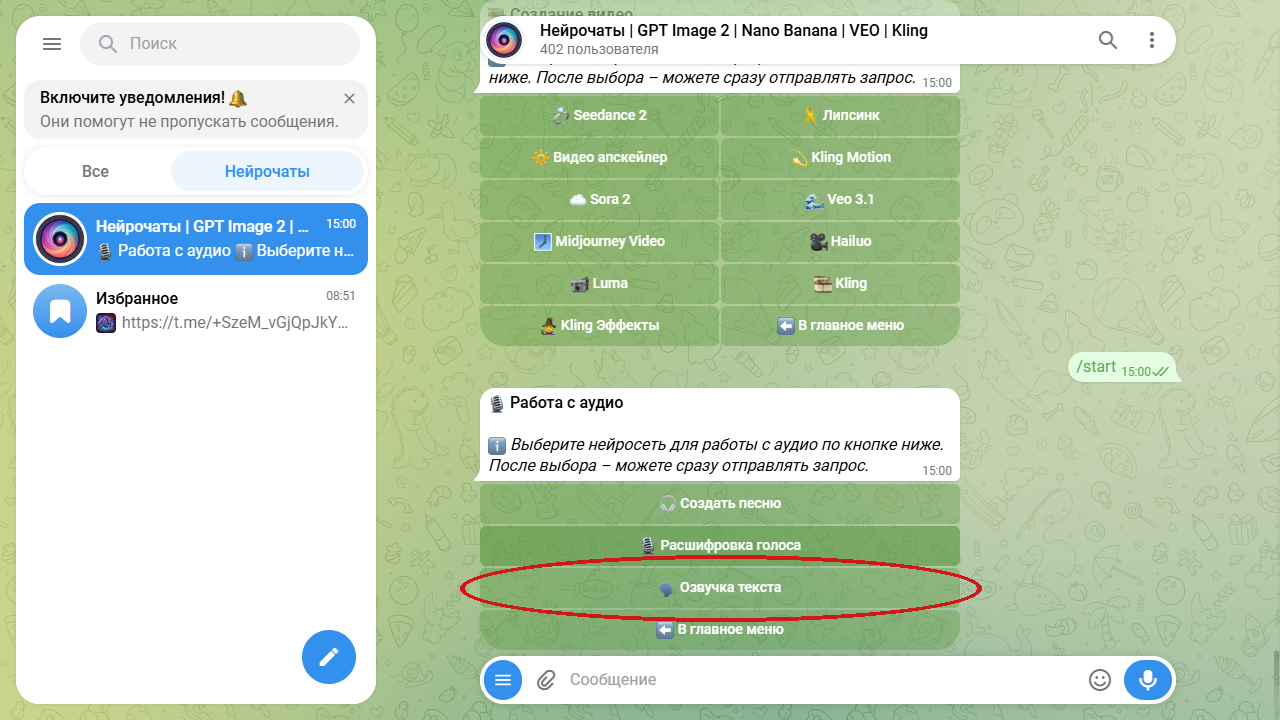This screenshot has height=720, width=1280.
Task: Choose the Kling Motion button
Action: point(841,157)
